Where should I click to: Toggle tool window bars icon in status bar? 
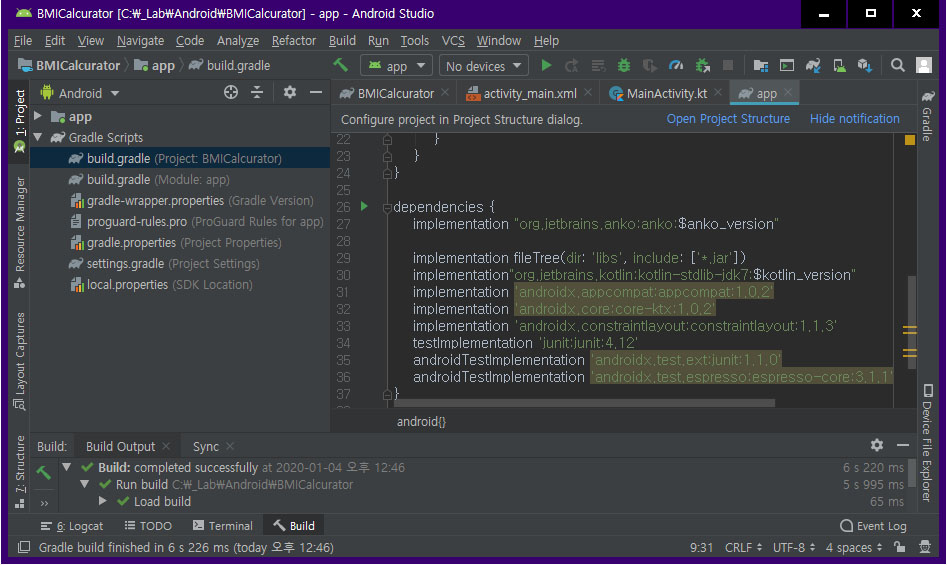(24, 547)
